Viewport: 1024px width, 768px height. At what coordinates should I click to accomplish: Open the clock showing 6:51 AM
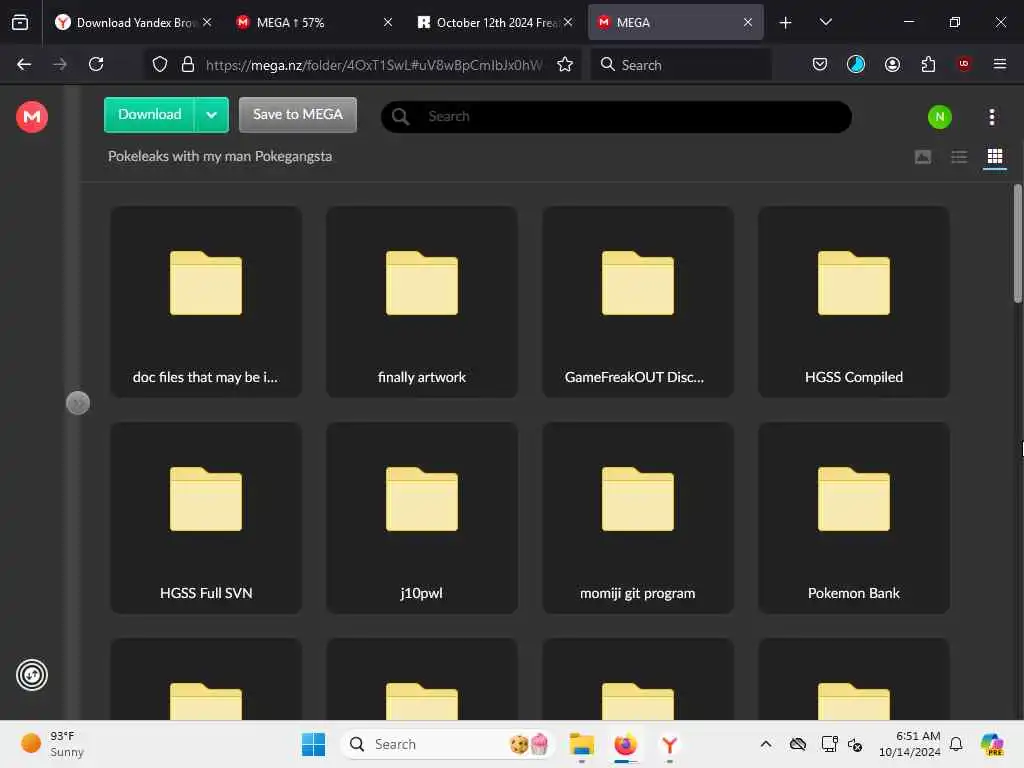tap(909, 744)
